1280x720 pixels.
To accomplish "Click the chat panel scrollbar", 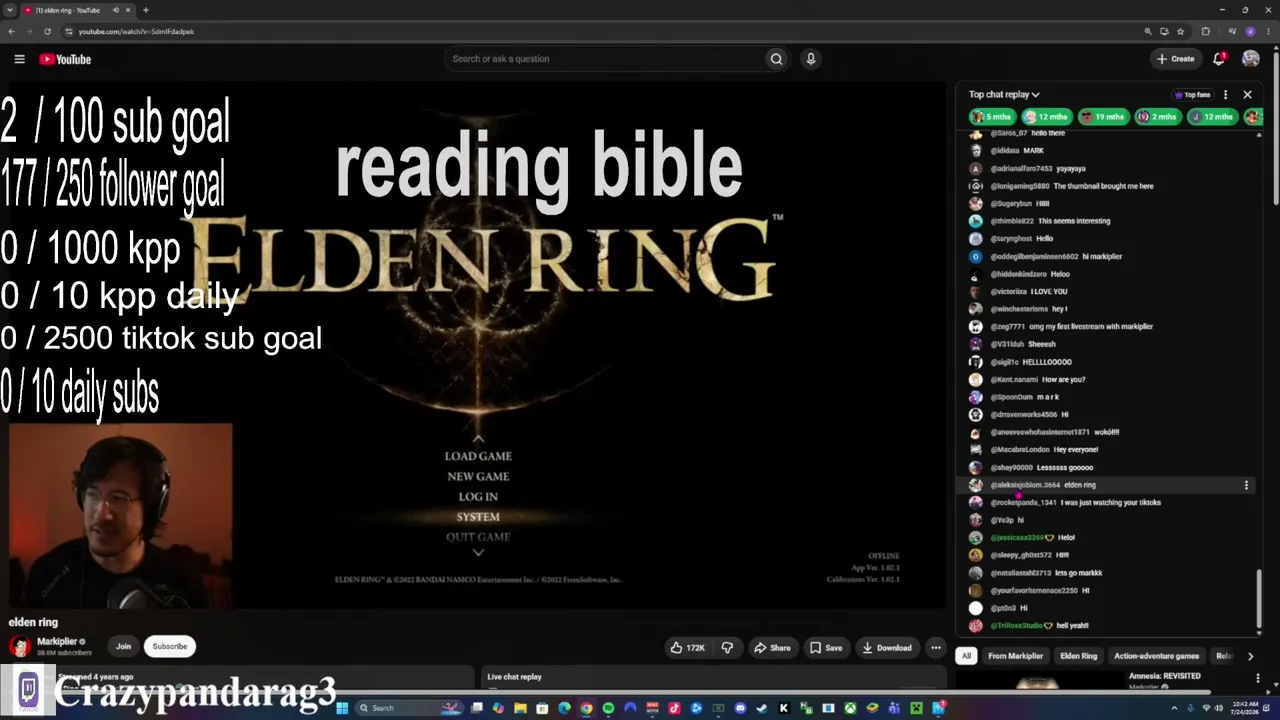I will pyautogui.click(x=1259, y=598).
